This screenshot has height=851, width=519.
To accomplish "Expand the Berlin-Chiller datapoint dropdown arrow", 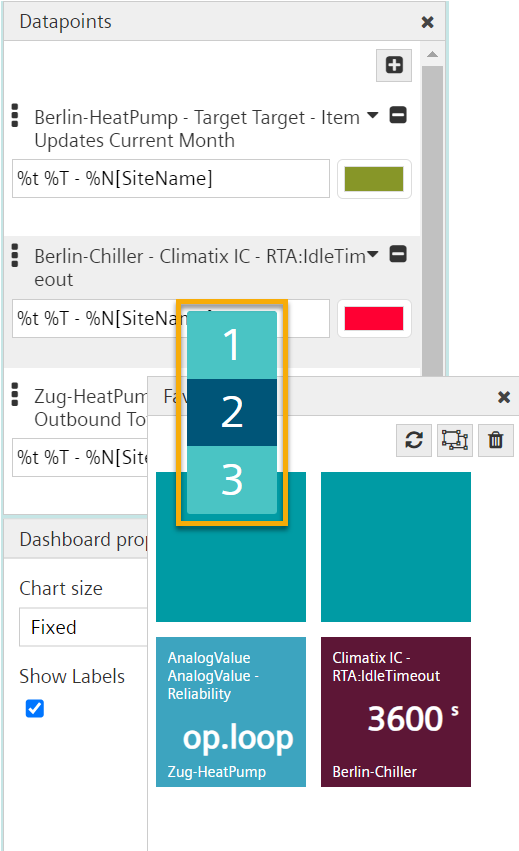I will [x=372, y=254].
